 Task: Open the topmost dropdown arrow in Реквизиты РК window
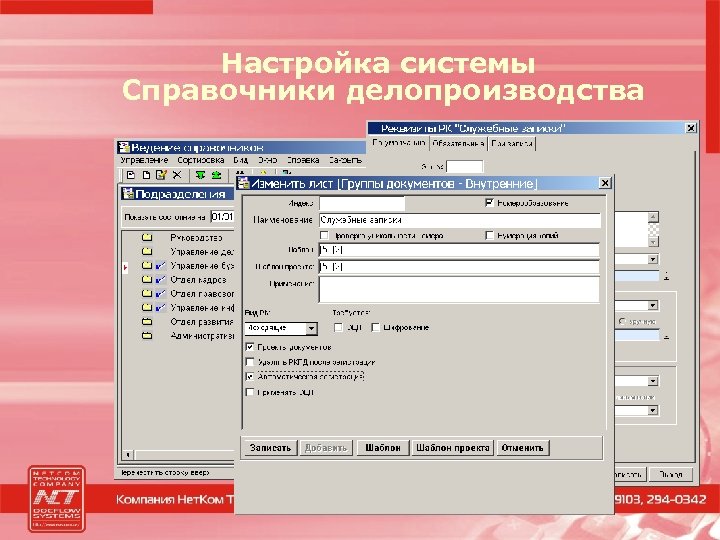652,259
